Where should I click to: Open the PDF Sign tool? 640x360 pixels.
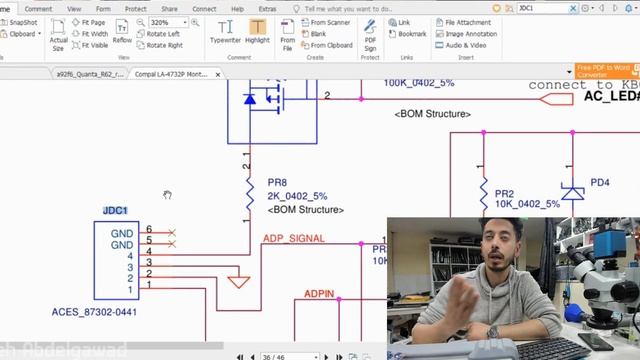coord(370,35)
